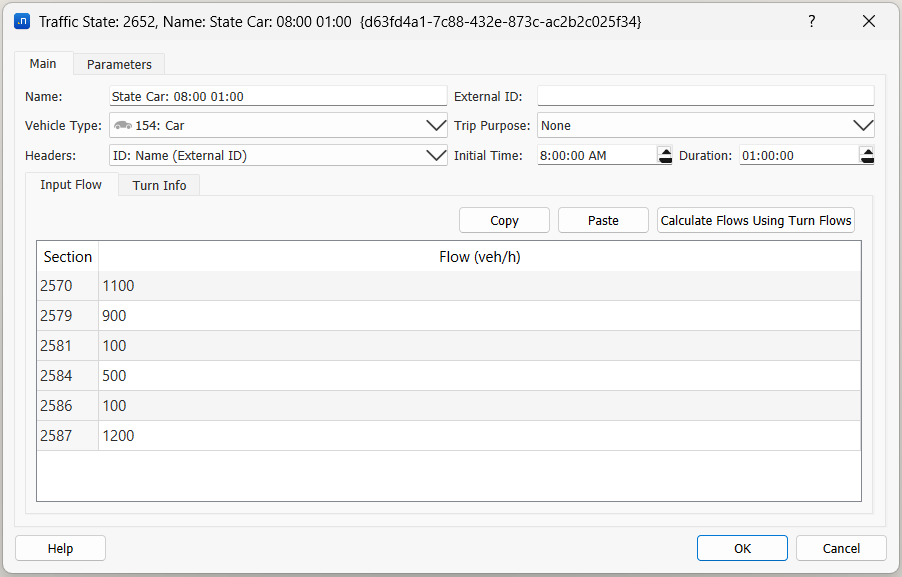Switch to the Parameters tab

pos(119,64)
